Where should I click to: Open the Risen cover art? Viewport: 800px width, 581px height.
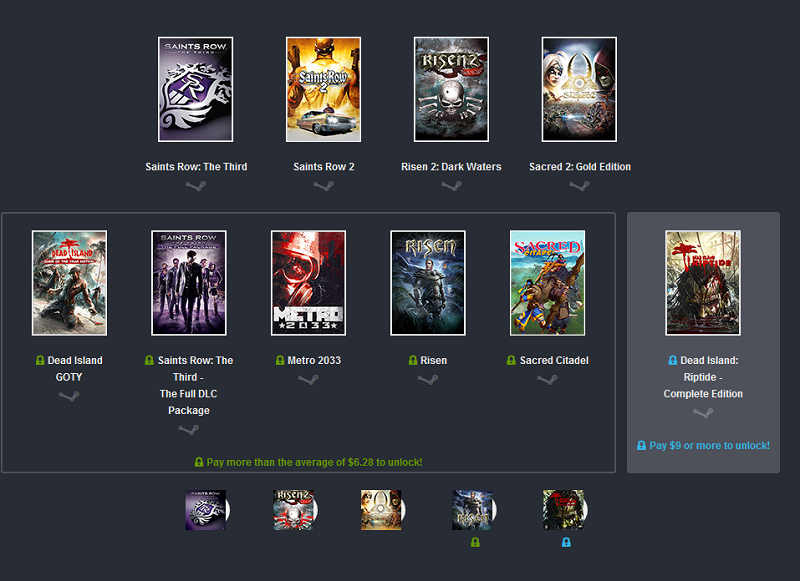(x=428, y=283)
